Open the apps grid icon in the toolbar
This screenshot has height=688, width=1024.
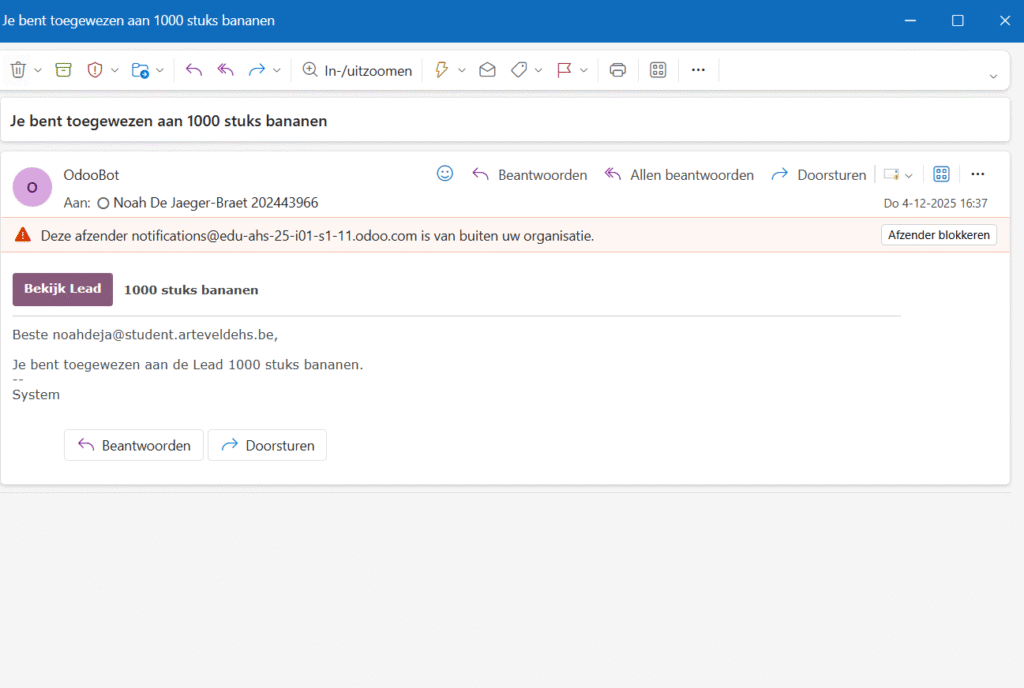pos(658,70)
